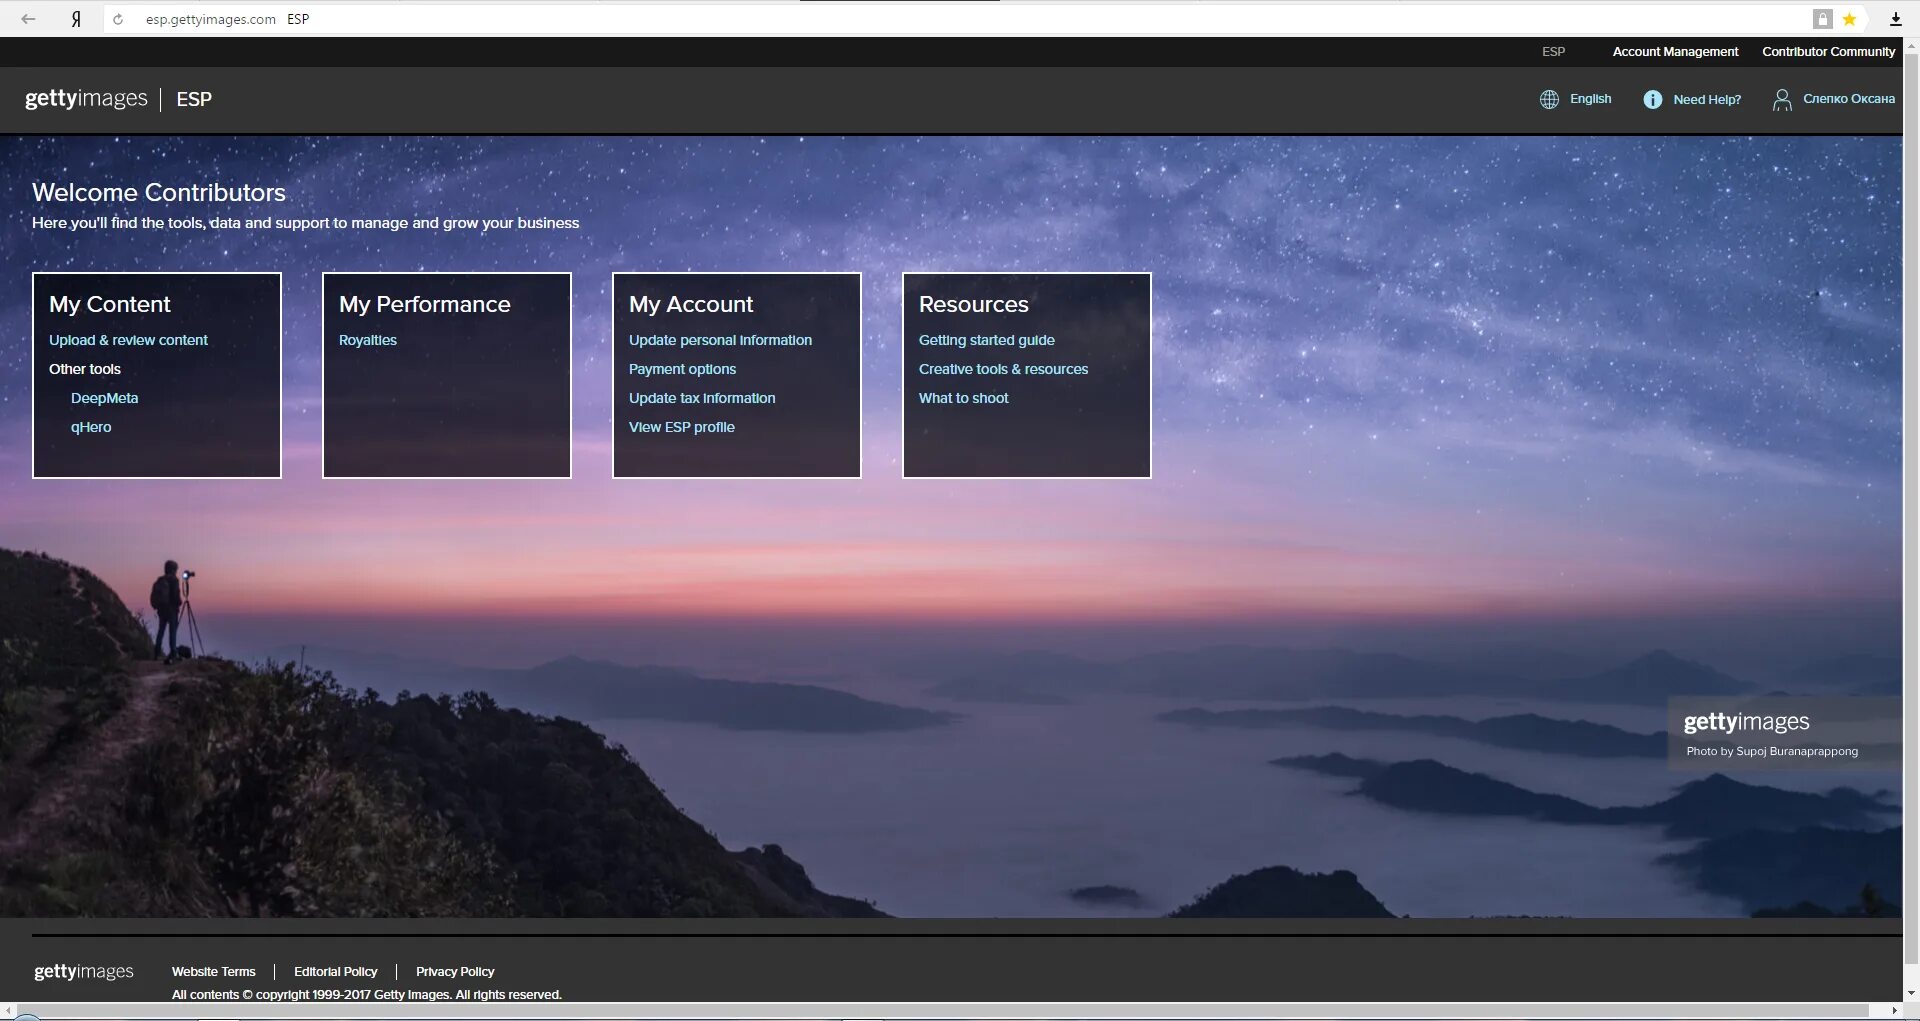The width and height of the screenshot is (1920, 1021).
Task: Open Update personal information
Action: (x=720, y=340)
